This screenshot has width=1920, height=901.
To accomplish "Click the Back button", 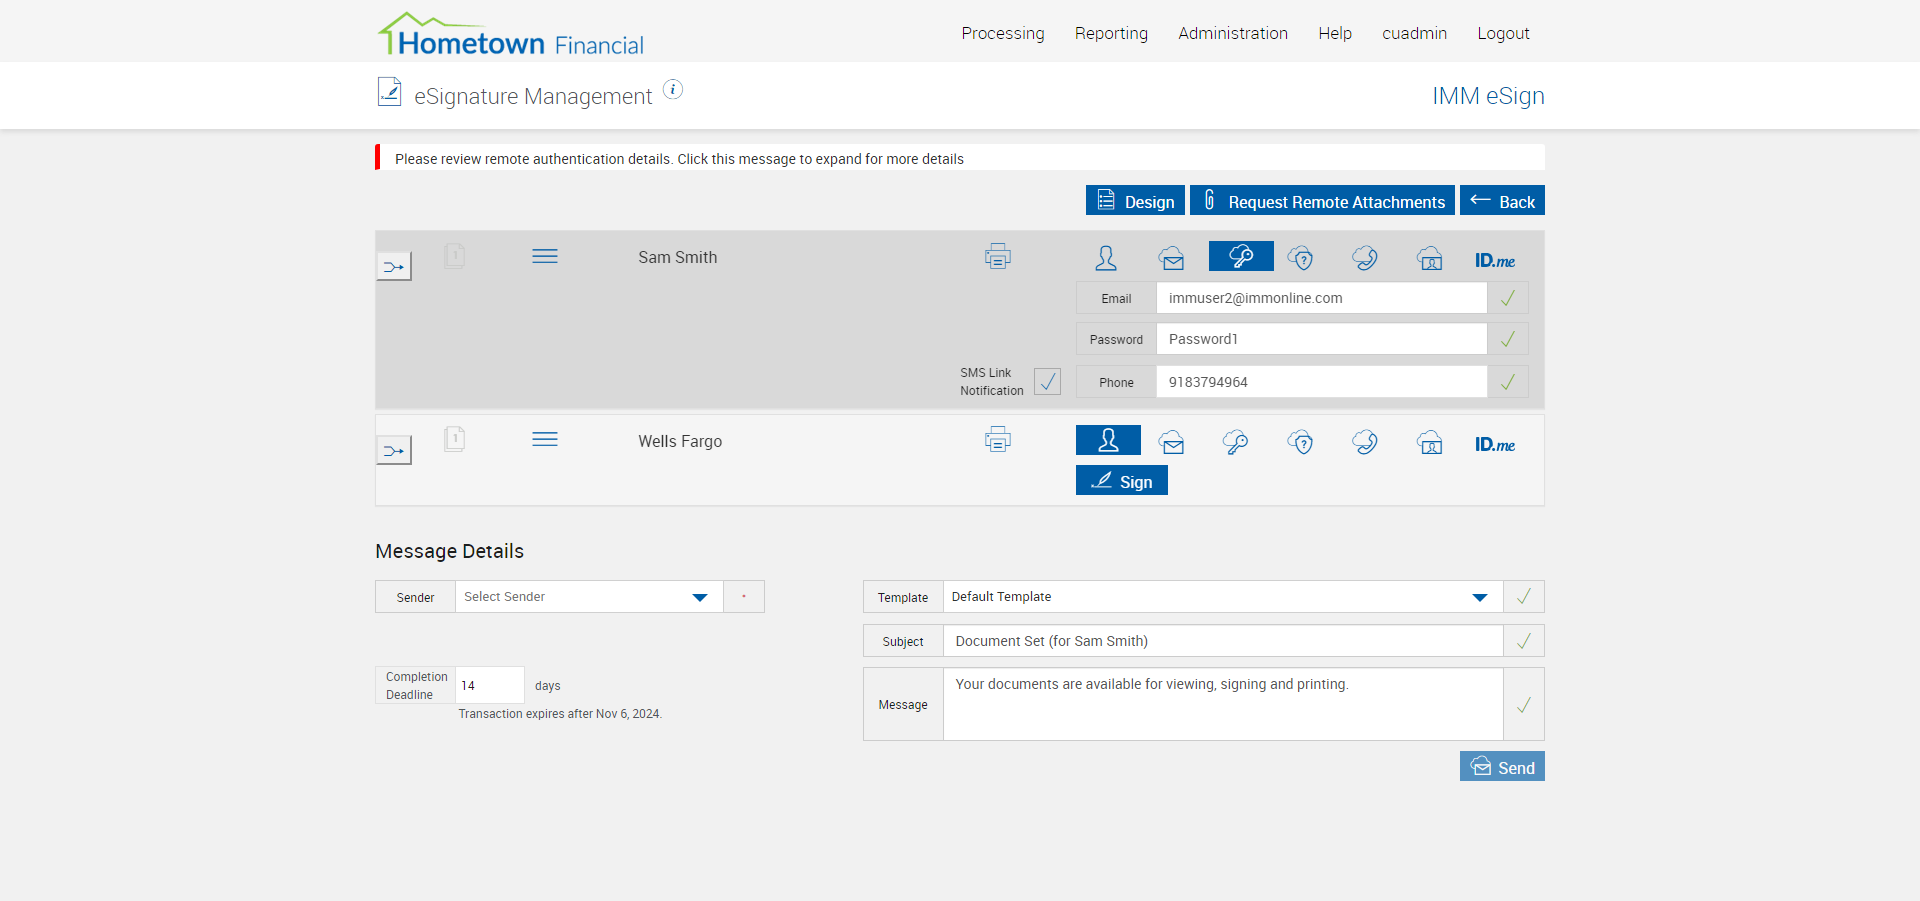I will [1502, 200].
